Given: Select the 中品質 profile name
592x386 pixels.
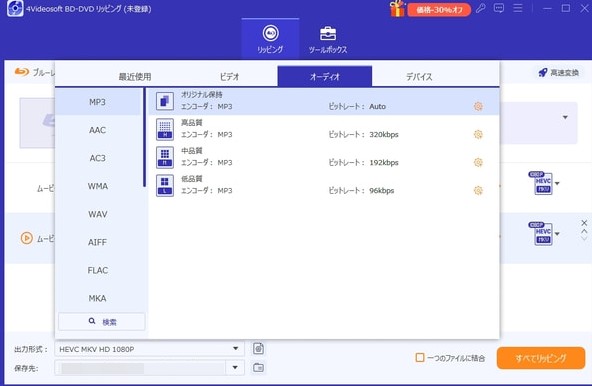Looking at the screenshot, I should pyautogui.click(x=192, y=151).
